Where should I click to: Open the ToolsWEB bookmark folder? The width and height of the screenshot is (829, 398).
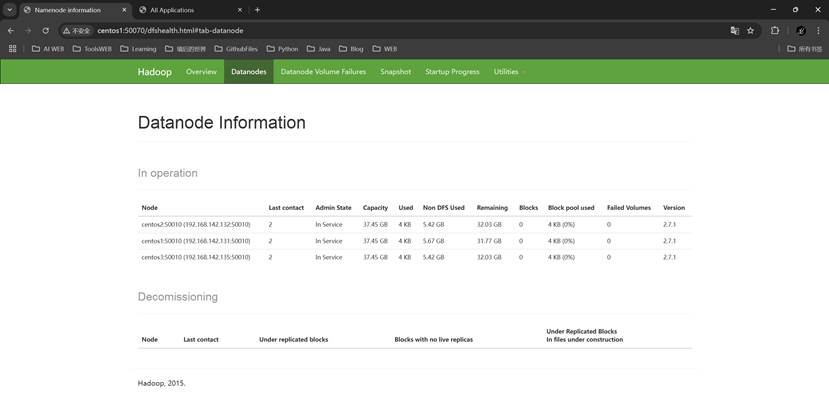(x=92, y=49)
